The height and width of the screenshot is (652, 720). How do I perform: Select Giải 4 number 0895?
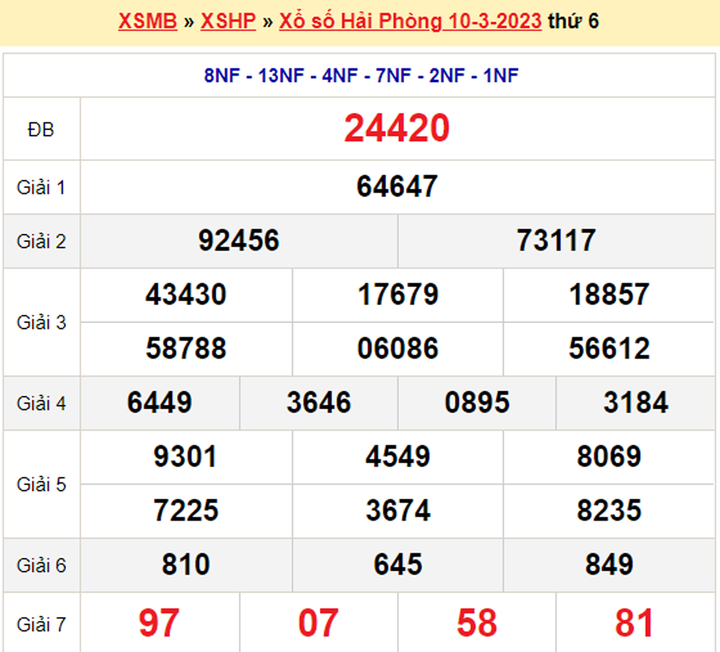pyautogui.click(x=477, y=402)
